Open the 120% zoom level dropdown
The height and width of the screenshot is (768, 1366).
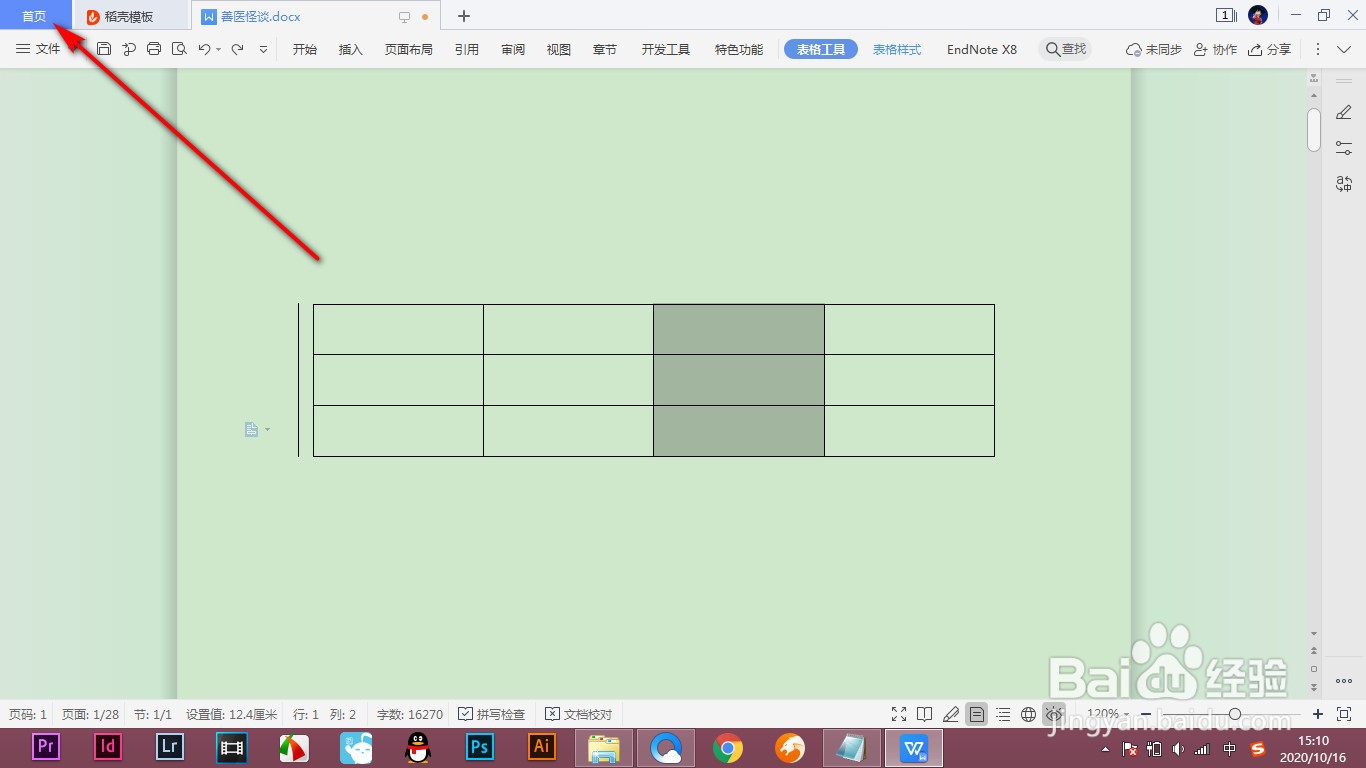click(1108, 714)
